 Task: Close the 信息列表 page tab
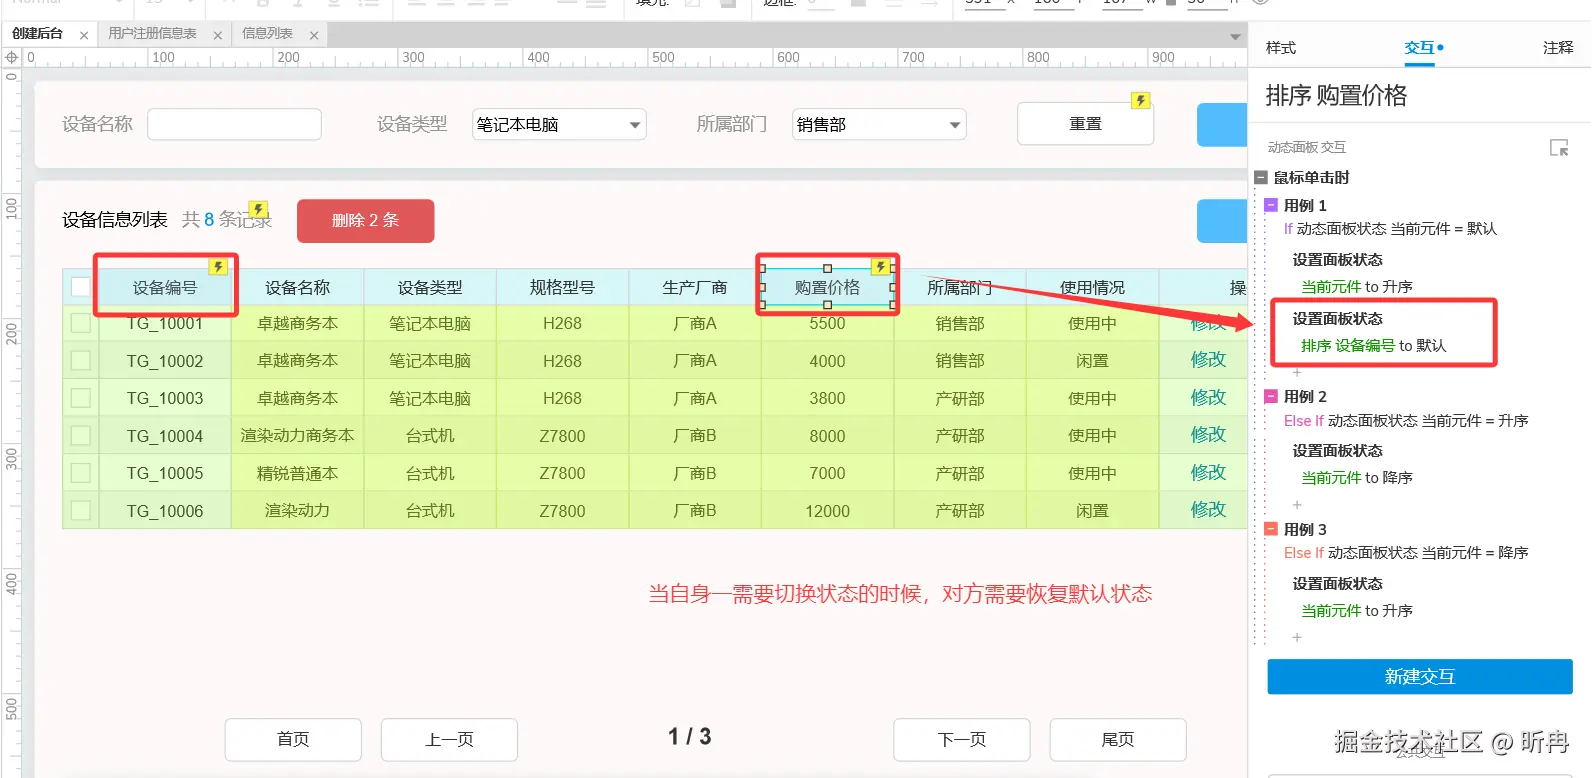tap(314, 35)
